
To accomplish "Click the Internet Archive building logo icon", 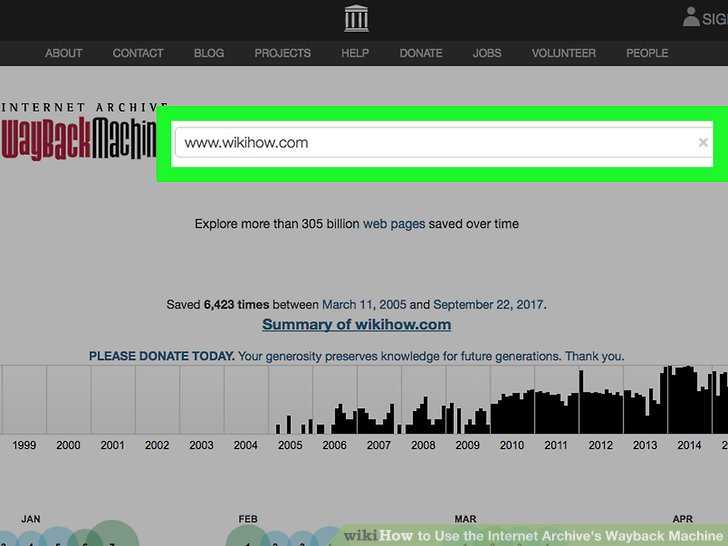I will (x=356, y=19).
